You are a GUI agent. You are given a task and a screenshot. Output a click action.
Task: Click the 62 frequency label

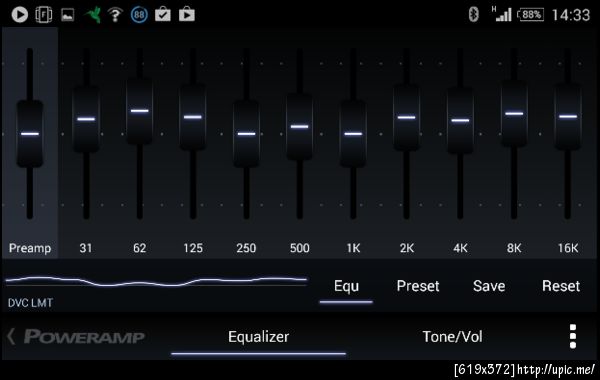pos(140,248)
